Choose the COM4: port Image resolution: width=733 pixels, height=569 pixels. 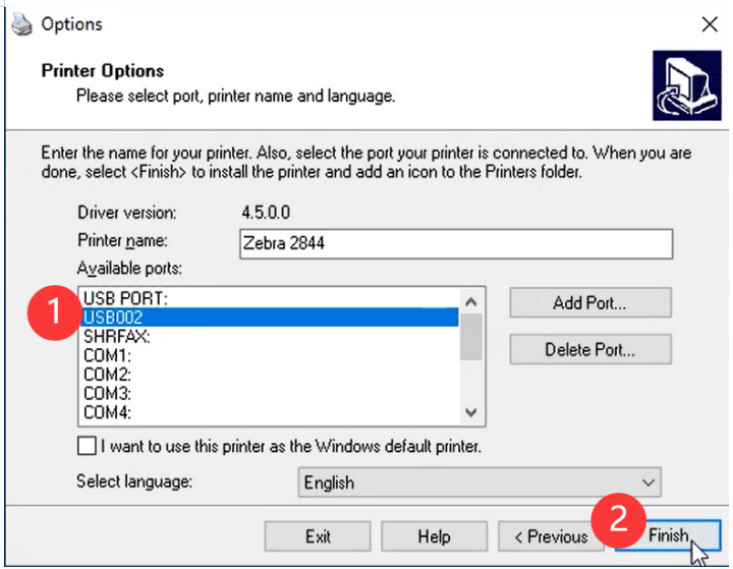click(270, 413)
